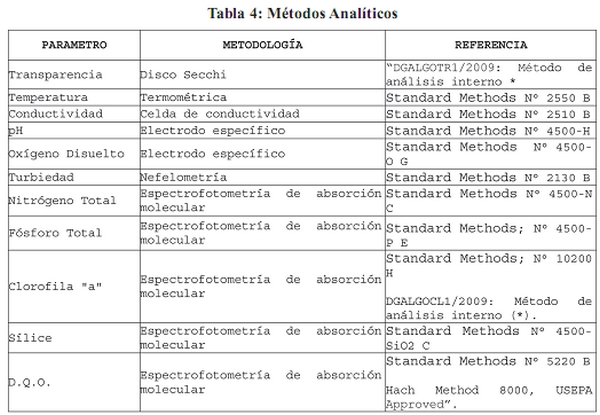Click the table title 'Tabla 4: Métodos Analíticos'
Viewport: 600px width, 415px height.
[301, 14]
